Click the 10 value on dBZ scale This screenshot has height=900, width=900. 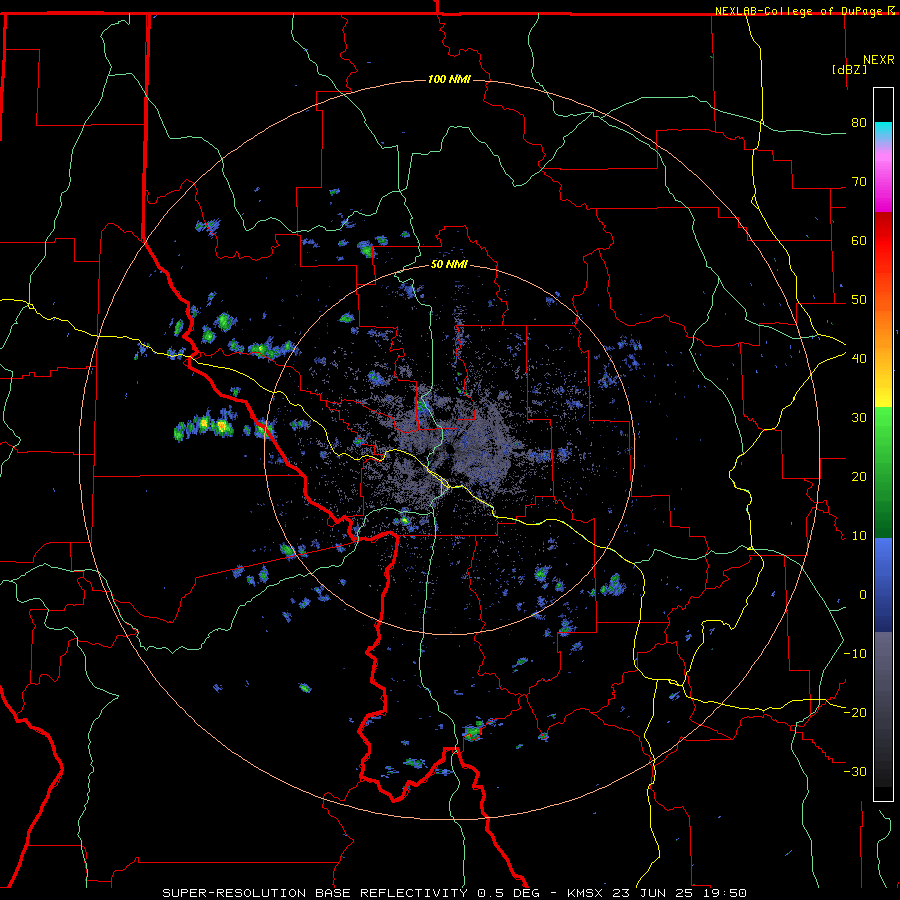tap(859, 536)
